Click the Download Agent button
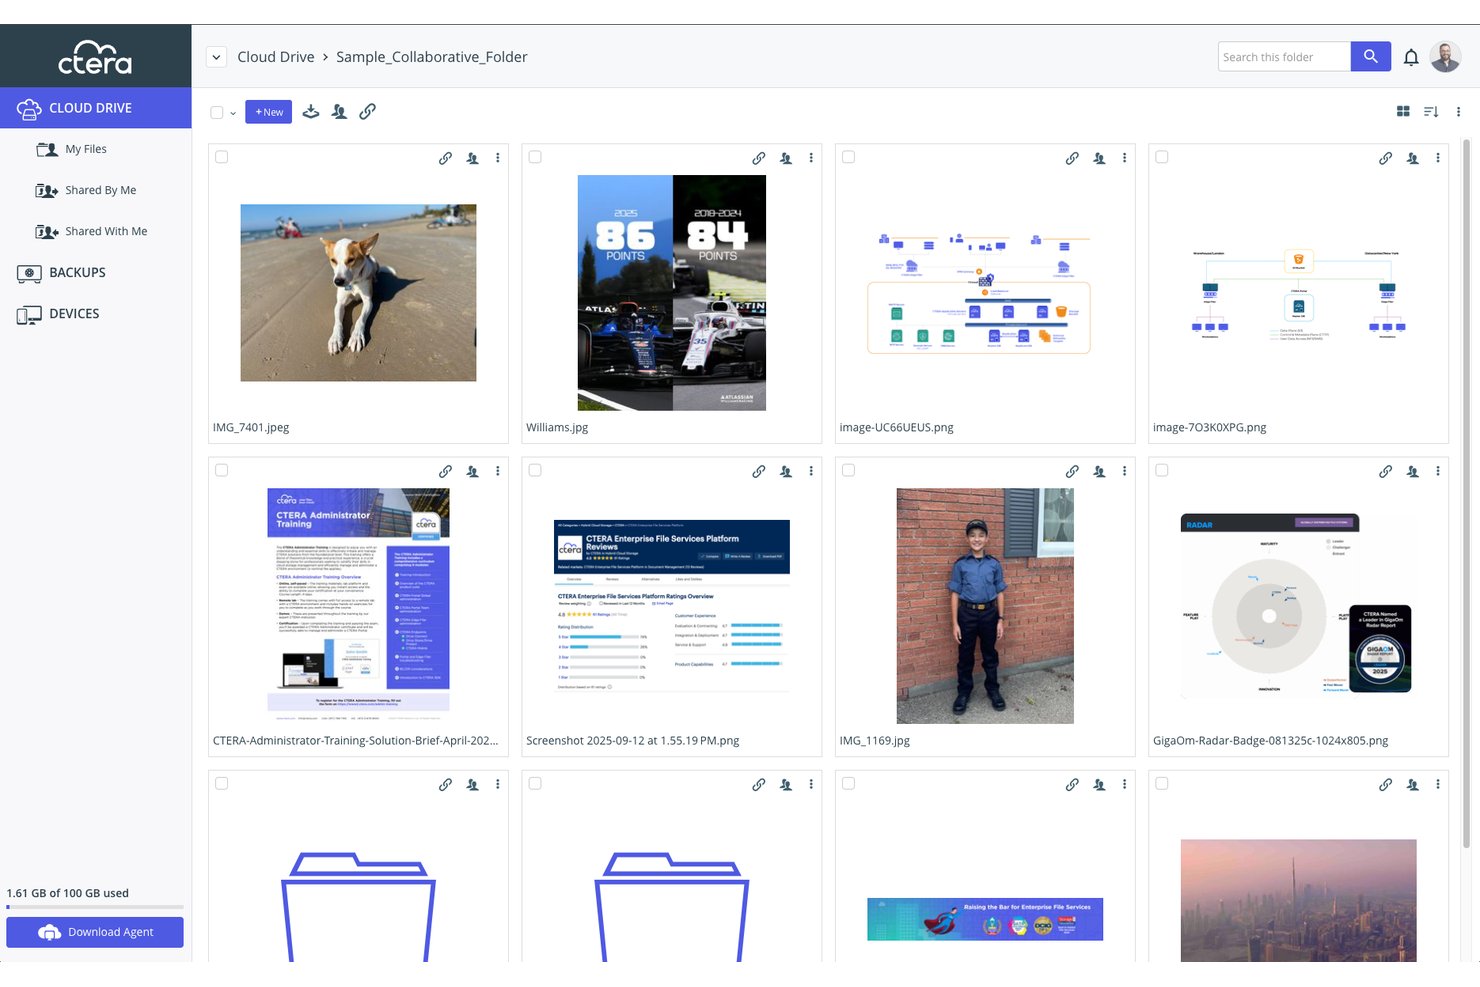 click(x=95, y=932)
